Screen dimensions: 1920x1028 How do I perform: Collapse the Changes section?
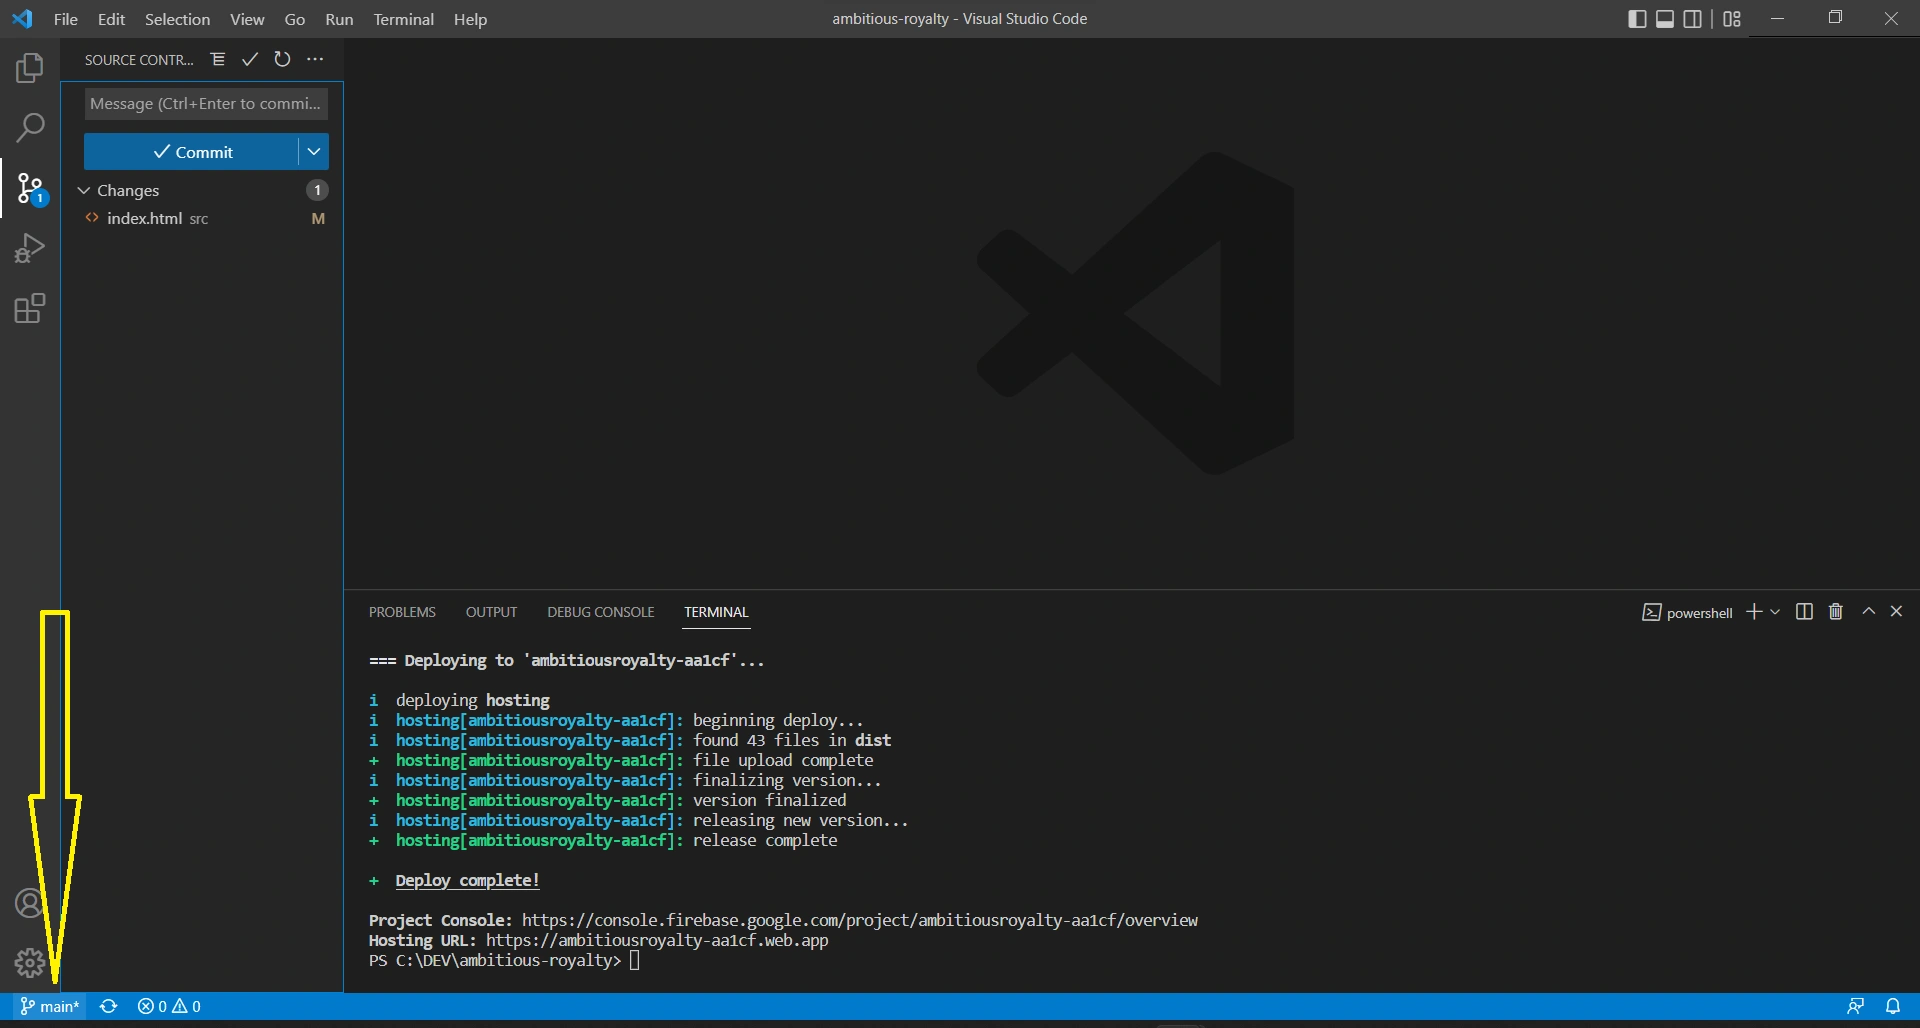click(x=84, y=191)
